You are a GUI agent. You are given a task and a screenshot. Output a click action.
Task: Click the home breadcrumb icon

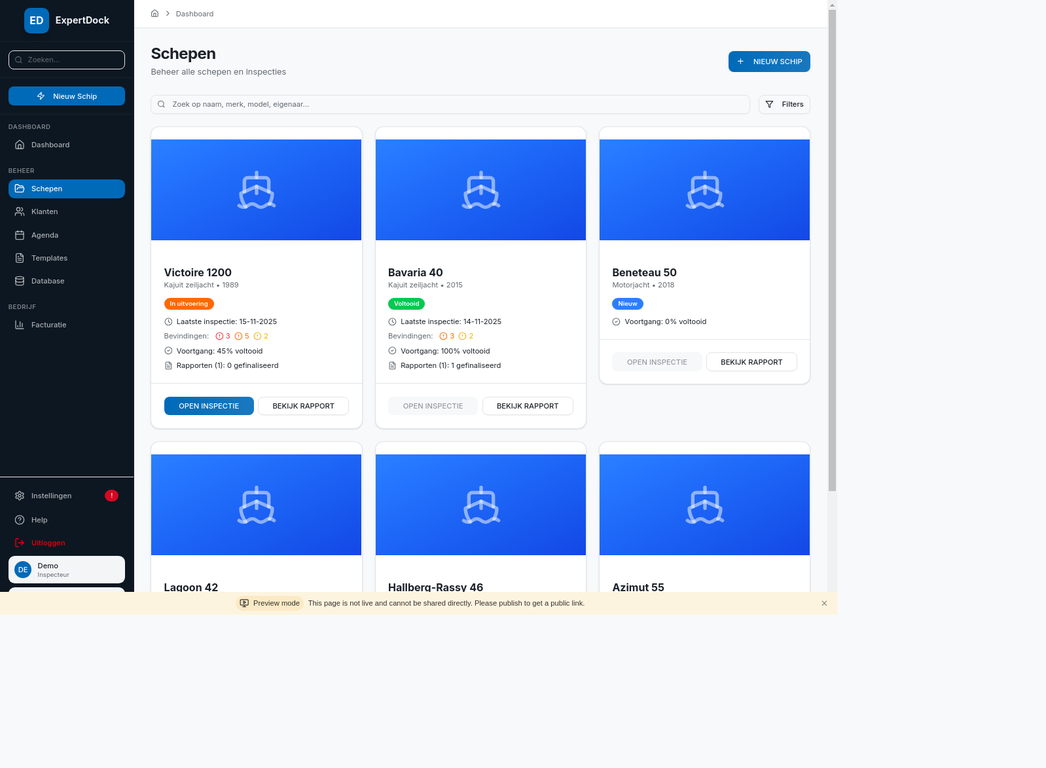[x=154, y=13]
